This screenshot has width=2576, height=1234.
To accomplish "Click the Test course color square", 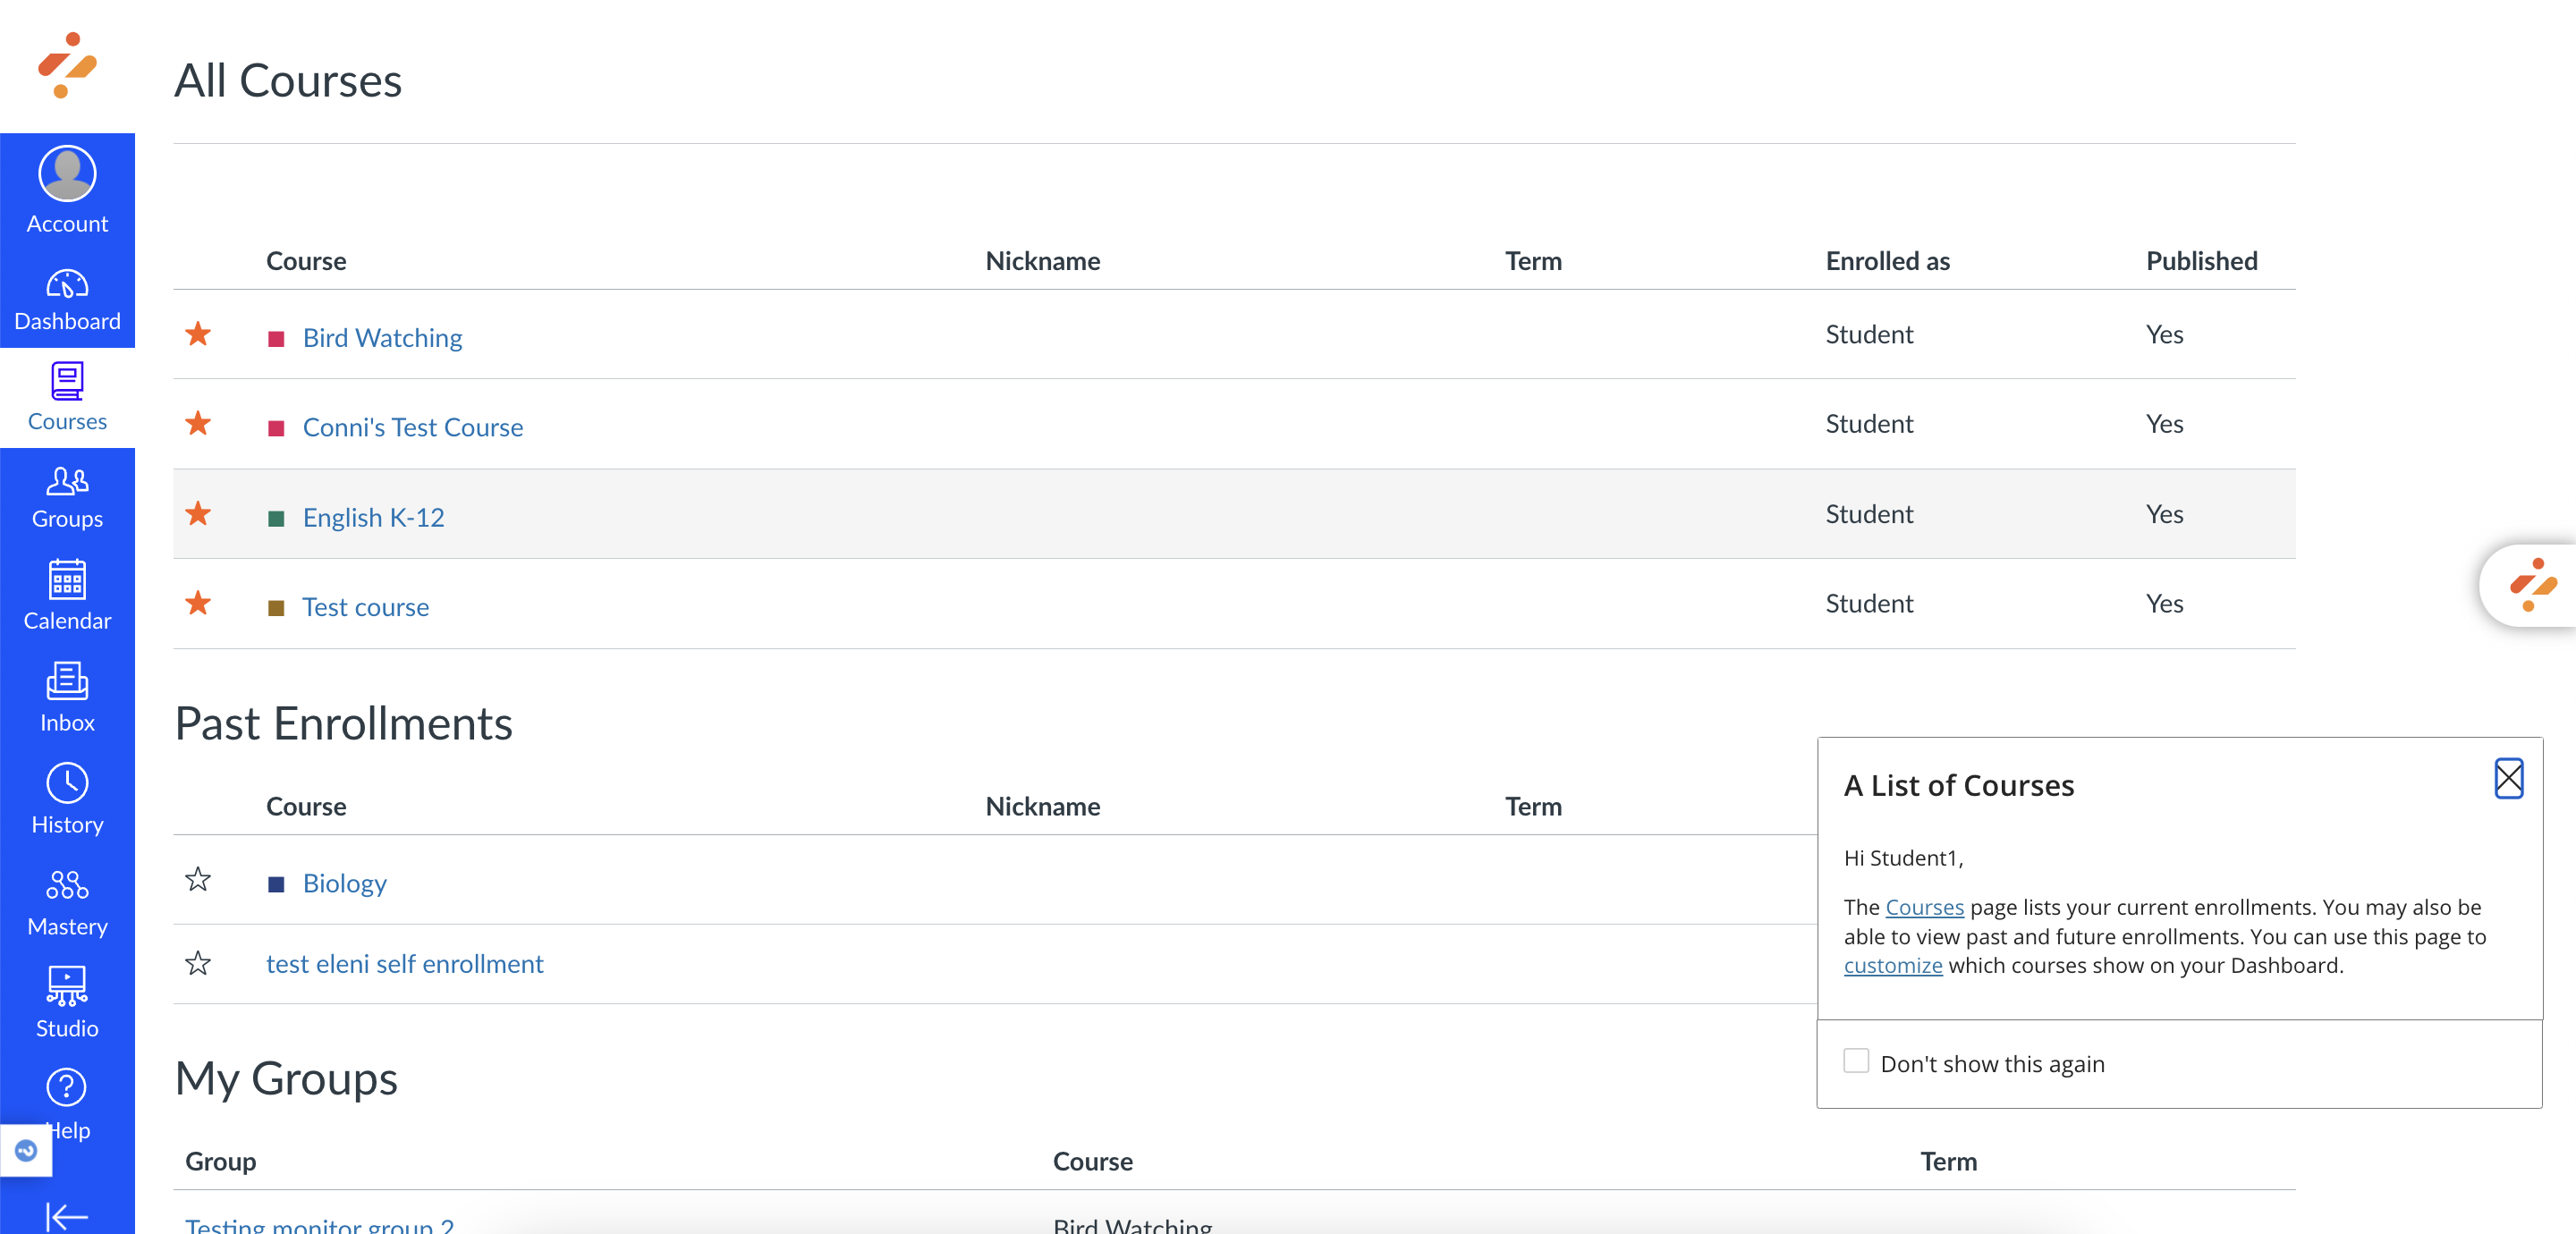I will click(276, 608).
